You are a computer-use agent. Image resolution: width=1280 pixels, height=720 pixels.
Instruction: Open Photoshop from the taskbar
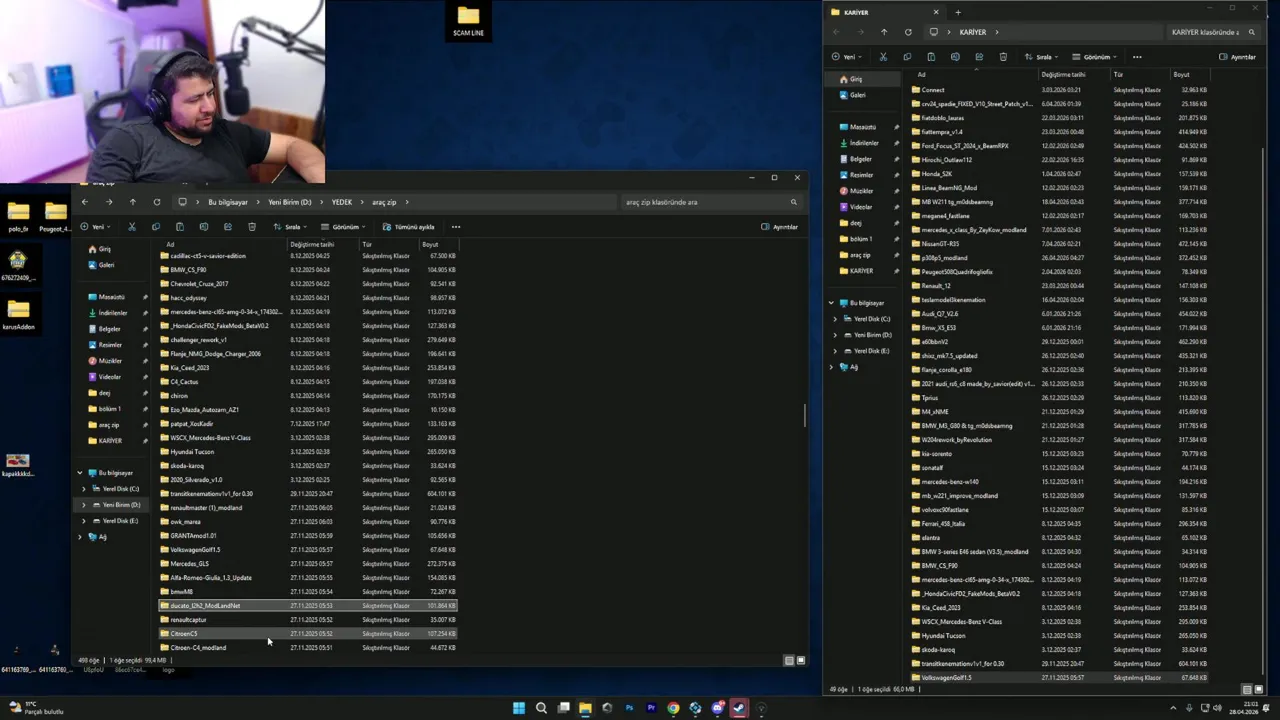click(629, 708)
